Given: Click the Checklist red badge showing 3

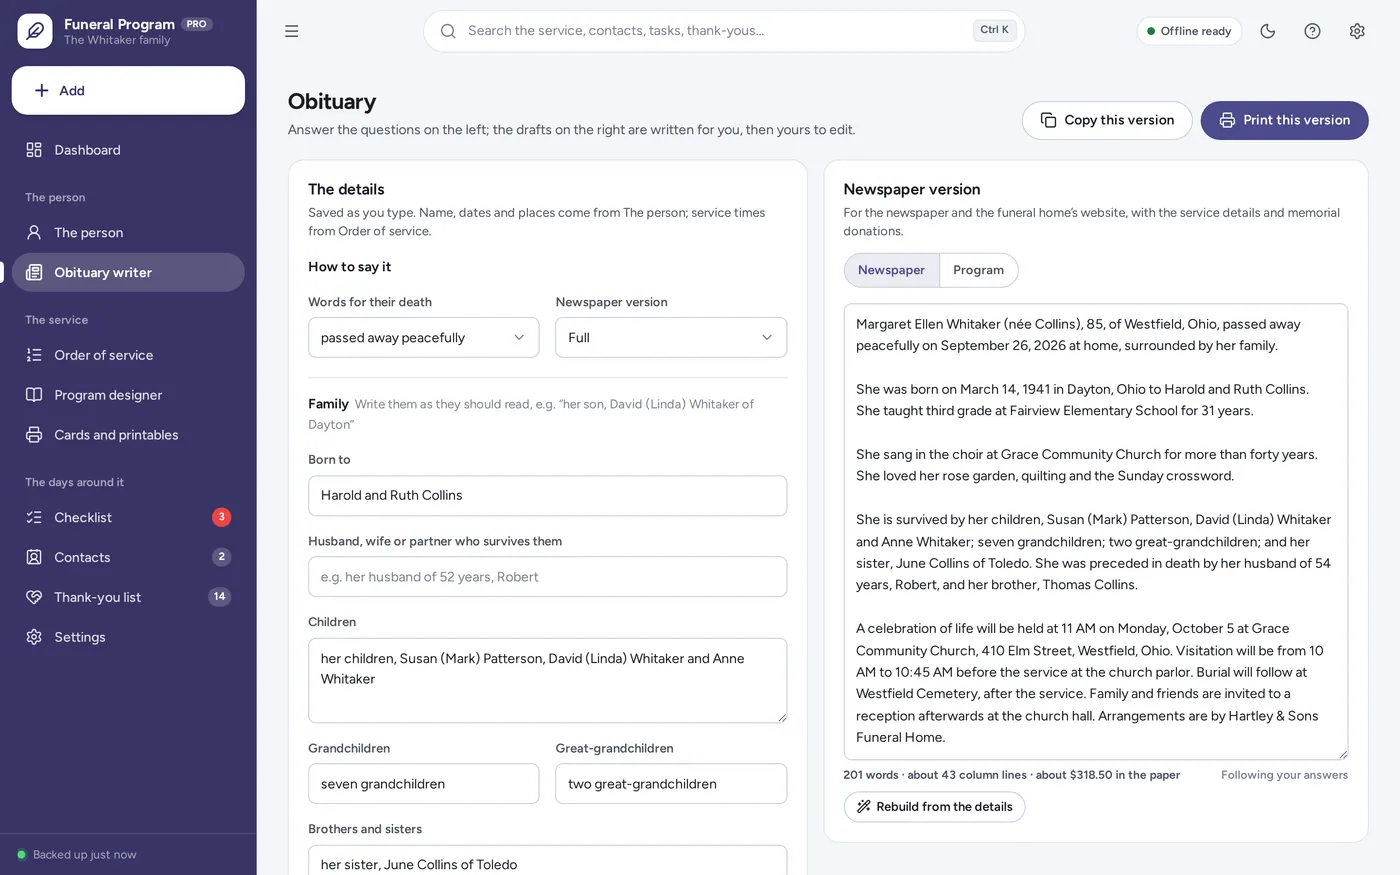Looking at the screenshot, I should (x=222, y=517).
